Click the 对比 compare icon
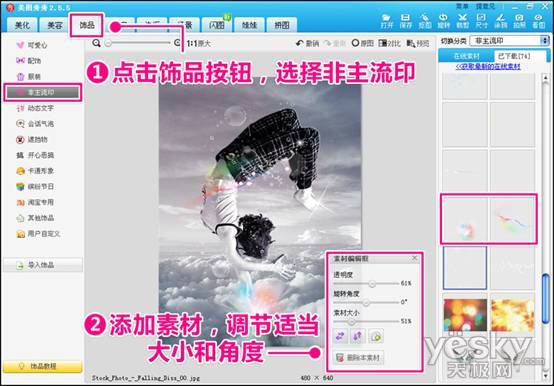The height and width of the screenshot is (386, 554). (389, 43)
